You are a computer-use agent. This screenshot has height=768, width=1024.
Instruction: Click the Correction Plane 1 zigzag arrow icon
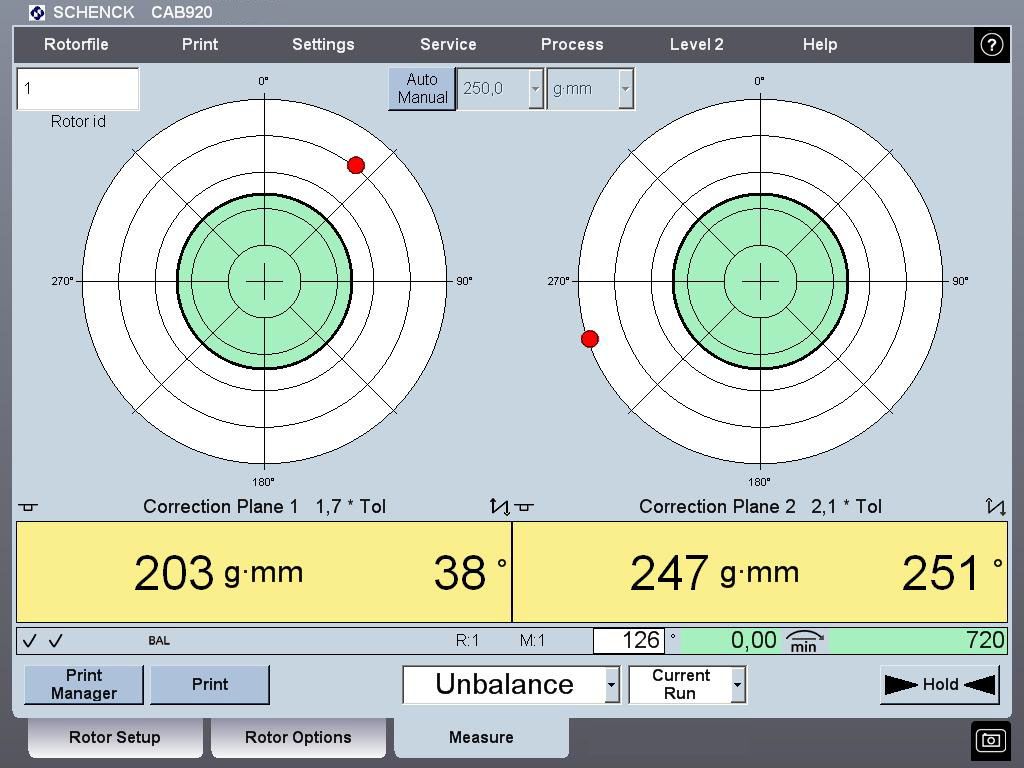pyautogui.click(x=499, y=507)
